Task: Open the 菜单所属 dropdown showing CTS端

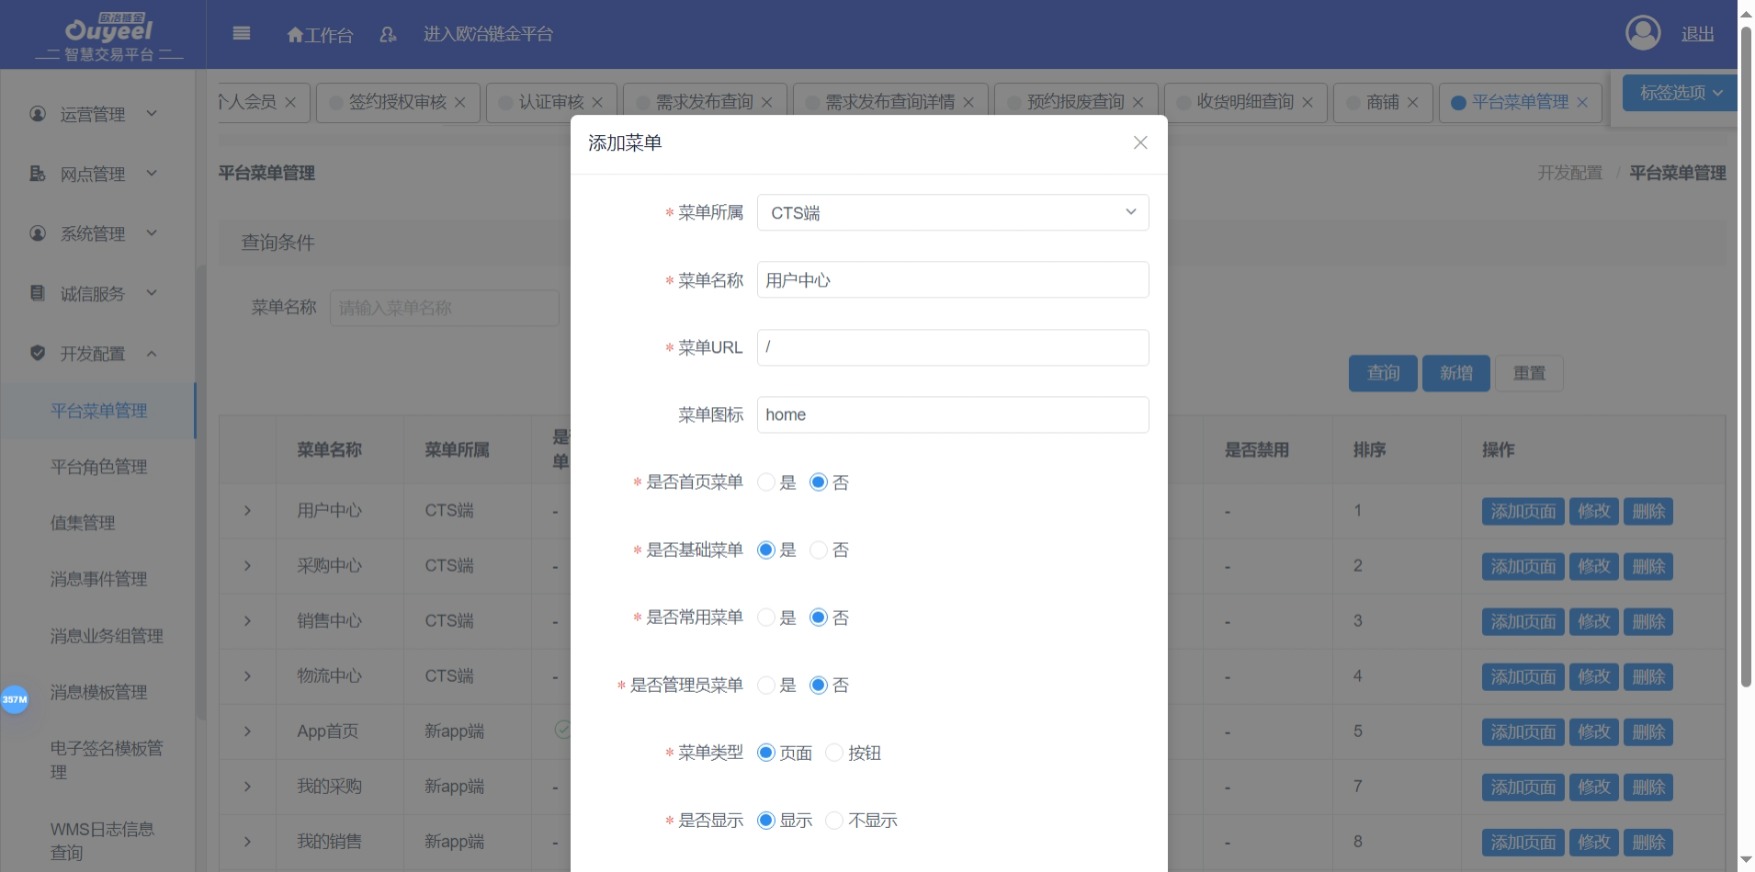Action: [953, 213]
